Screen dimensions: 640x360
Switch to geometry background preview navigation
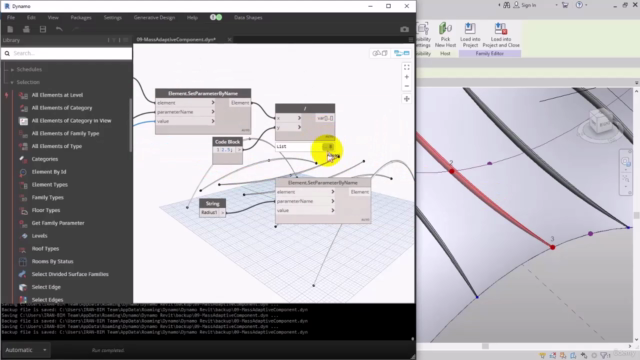380,53
